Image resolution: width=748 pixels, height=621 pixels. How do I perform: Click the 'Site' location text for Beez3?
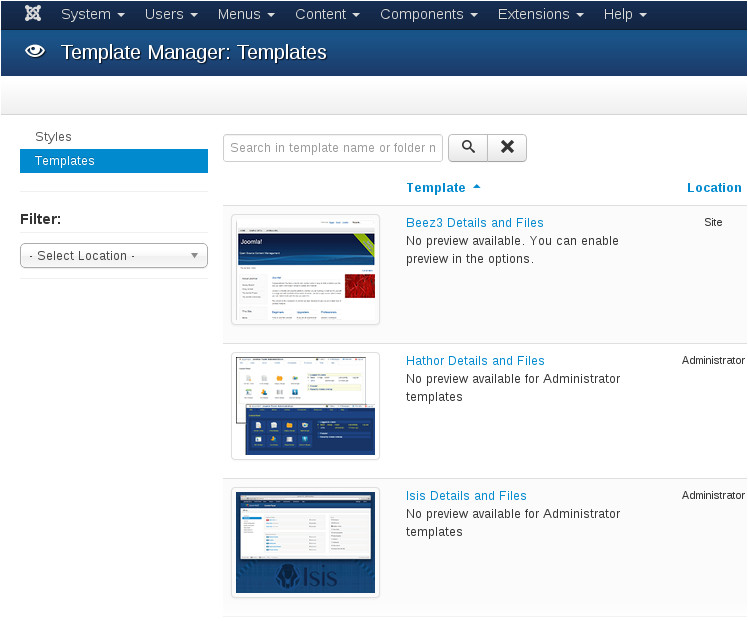point(713,222)
